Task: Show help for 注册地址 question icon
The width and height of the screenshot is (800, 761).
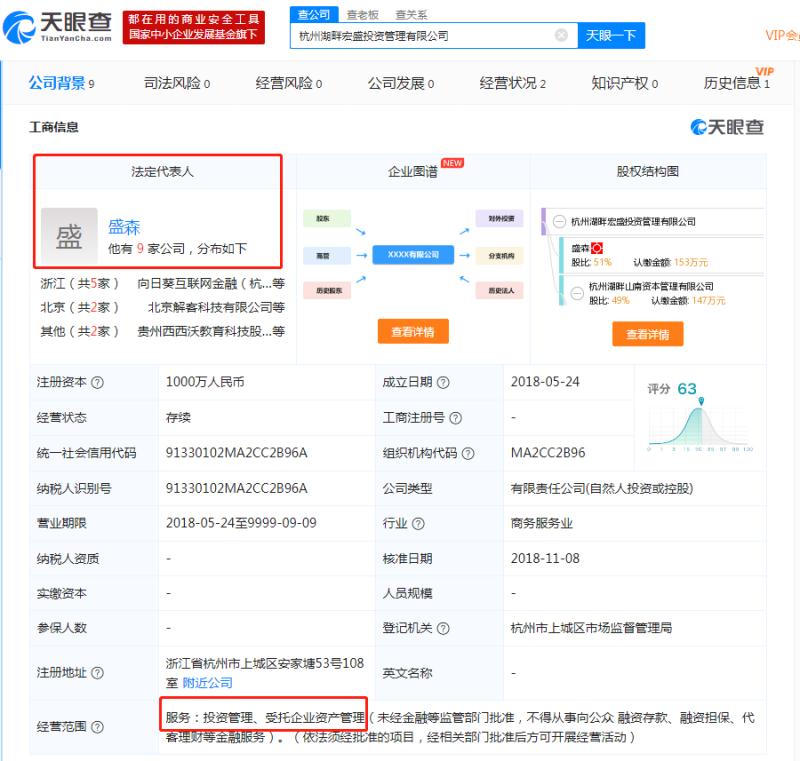Action: click(97, 673)
